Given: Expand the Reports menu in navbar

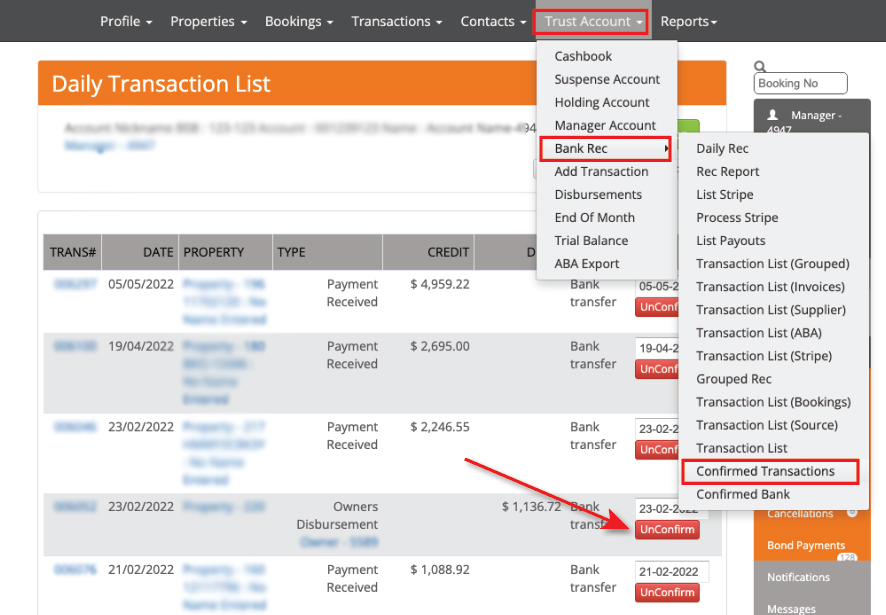Looking at the screenshot, I should coord(689,21).
